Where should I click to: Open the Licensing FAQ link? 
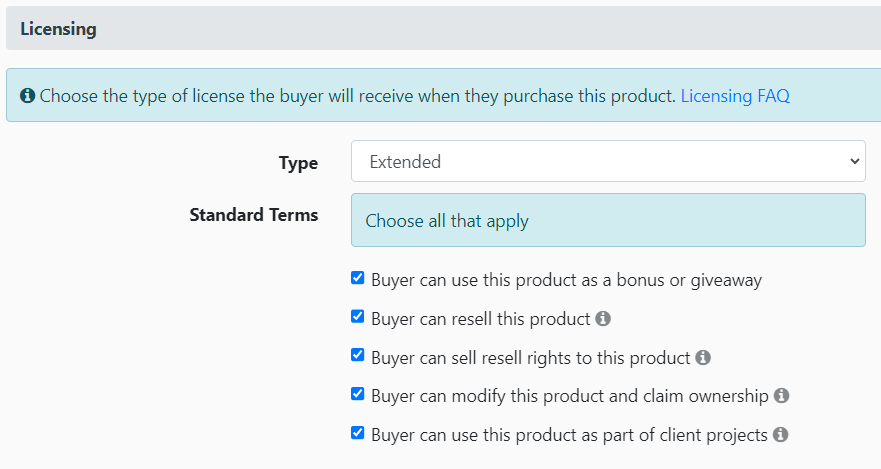coord(735,96)
